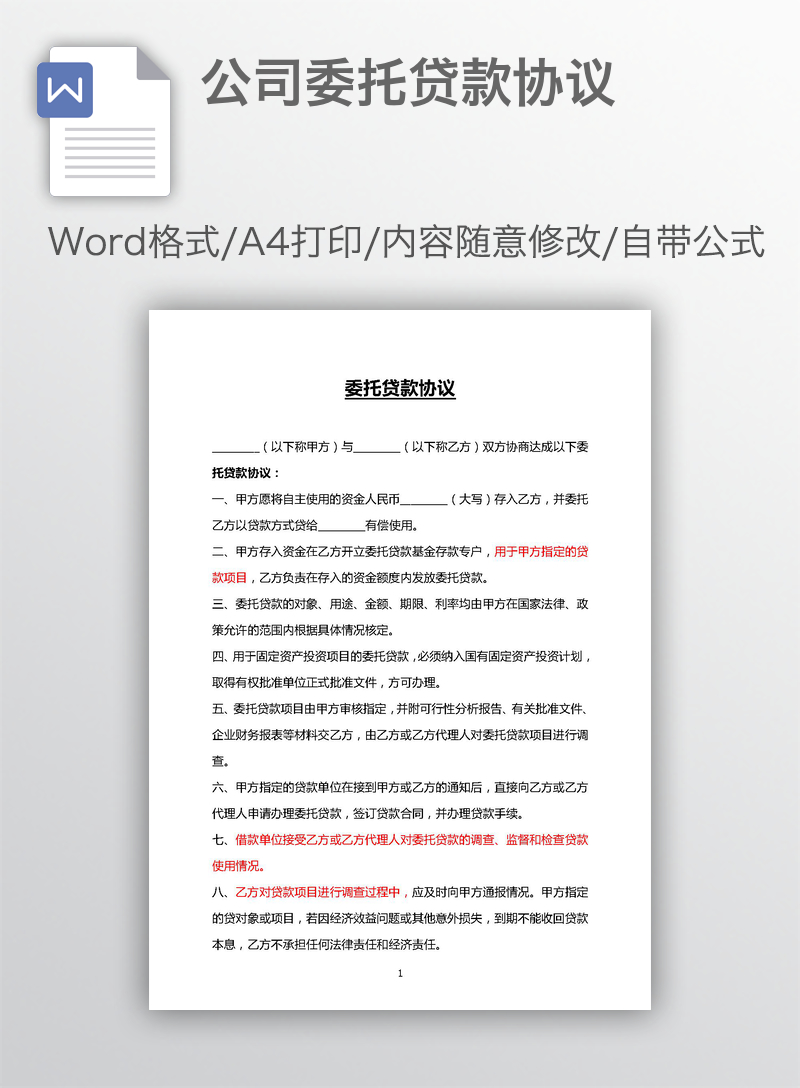
Task: Click the subtitle Word格式/A4打印/内容随意修改/自带公式
Action: [x=406, y=241]
